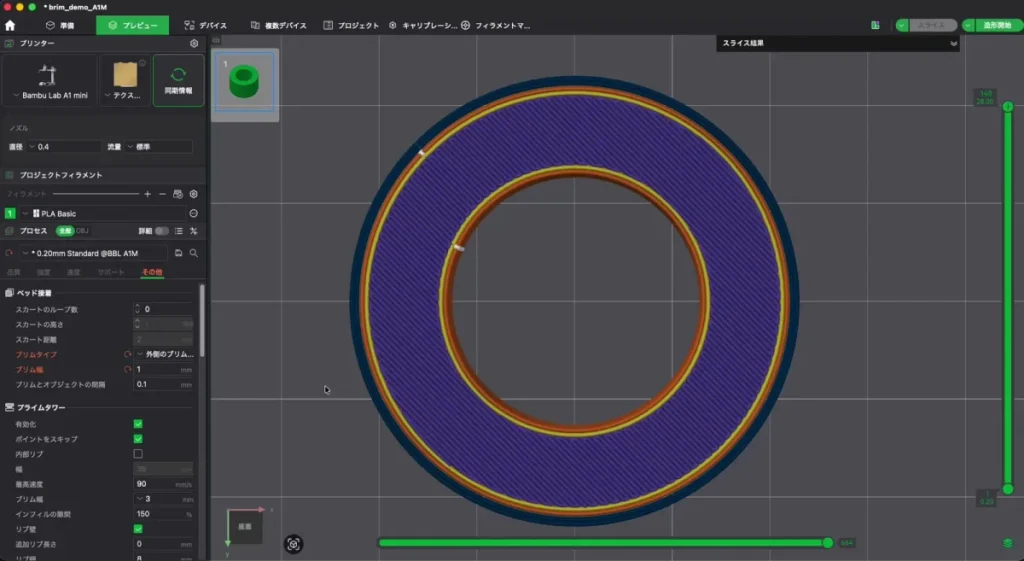This screenshot has width=1024, height=561.
Task: Search process settings magnifier icon
Action: [194, 253]
